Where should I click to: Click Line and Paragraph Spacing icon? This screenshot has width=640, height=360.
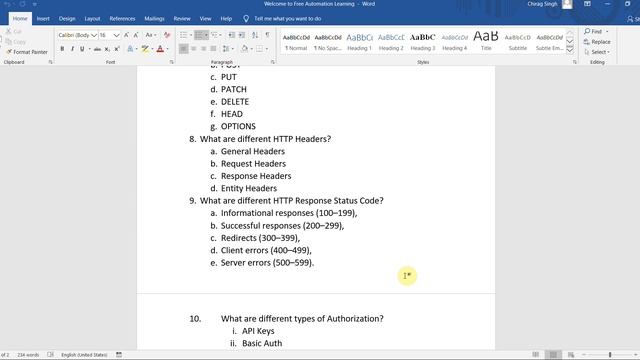226,49
